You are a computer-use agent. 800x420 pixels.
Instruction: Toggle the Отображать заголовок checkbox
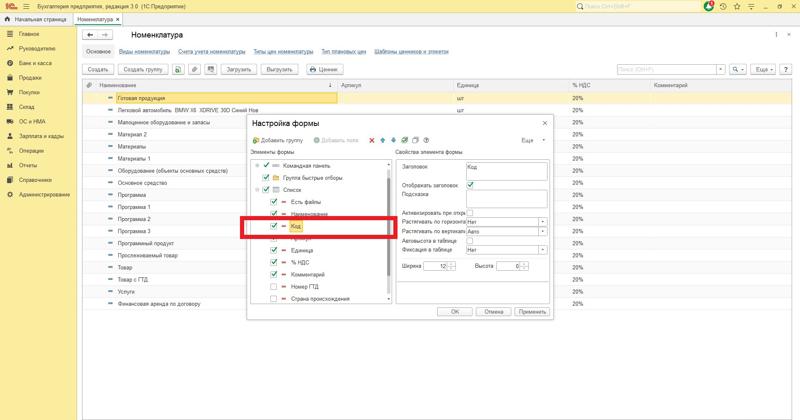pyautogui.click(x=470, y=185)
